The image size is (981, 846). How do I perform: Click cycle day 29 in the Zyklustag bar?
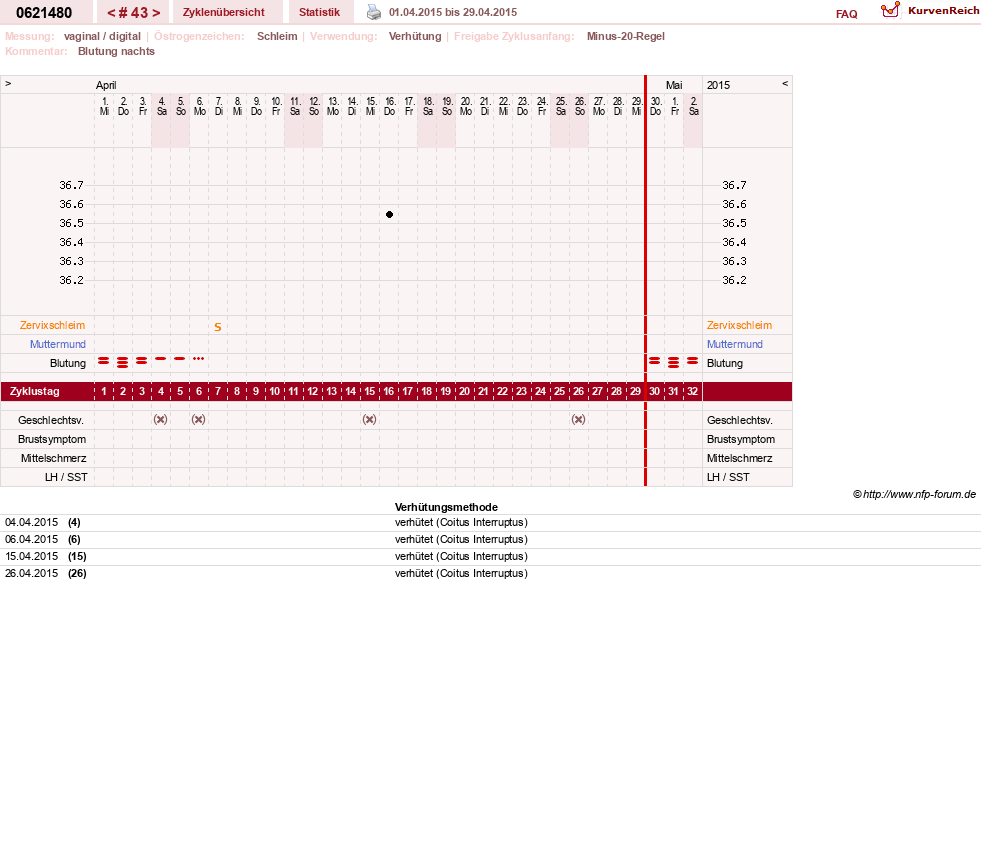[636, 392]
